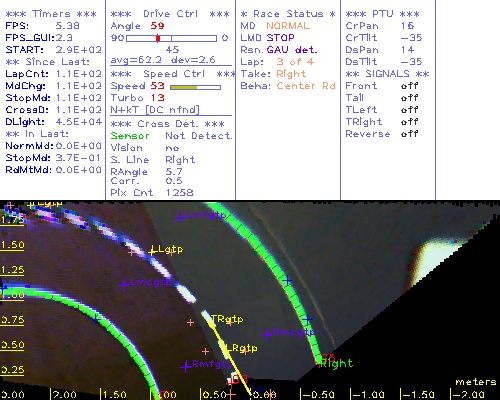Click the Tail signal off status
The height and width of the screenshot is (400, 500).
click(409, 98)
